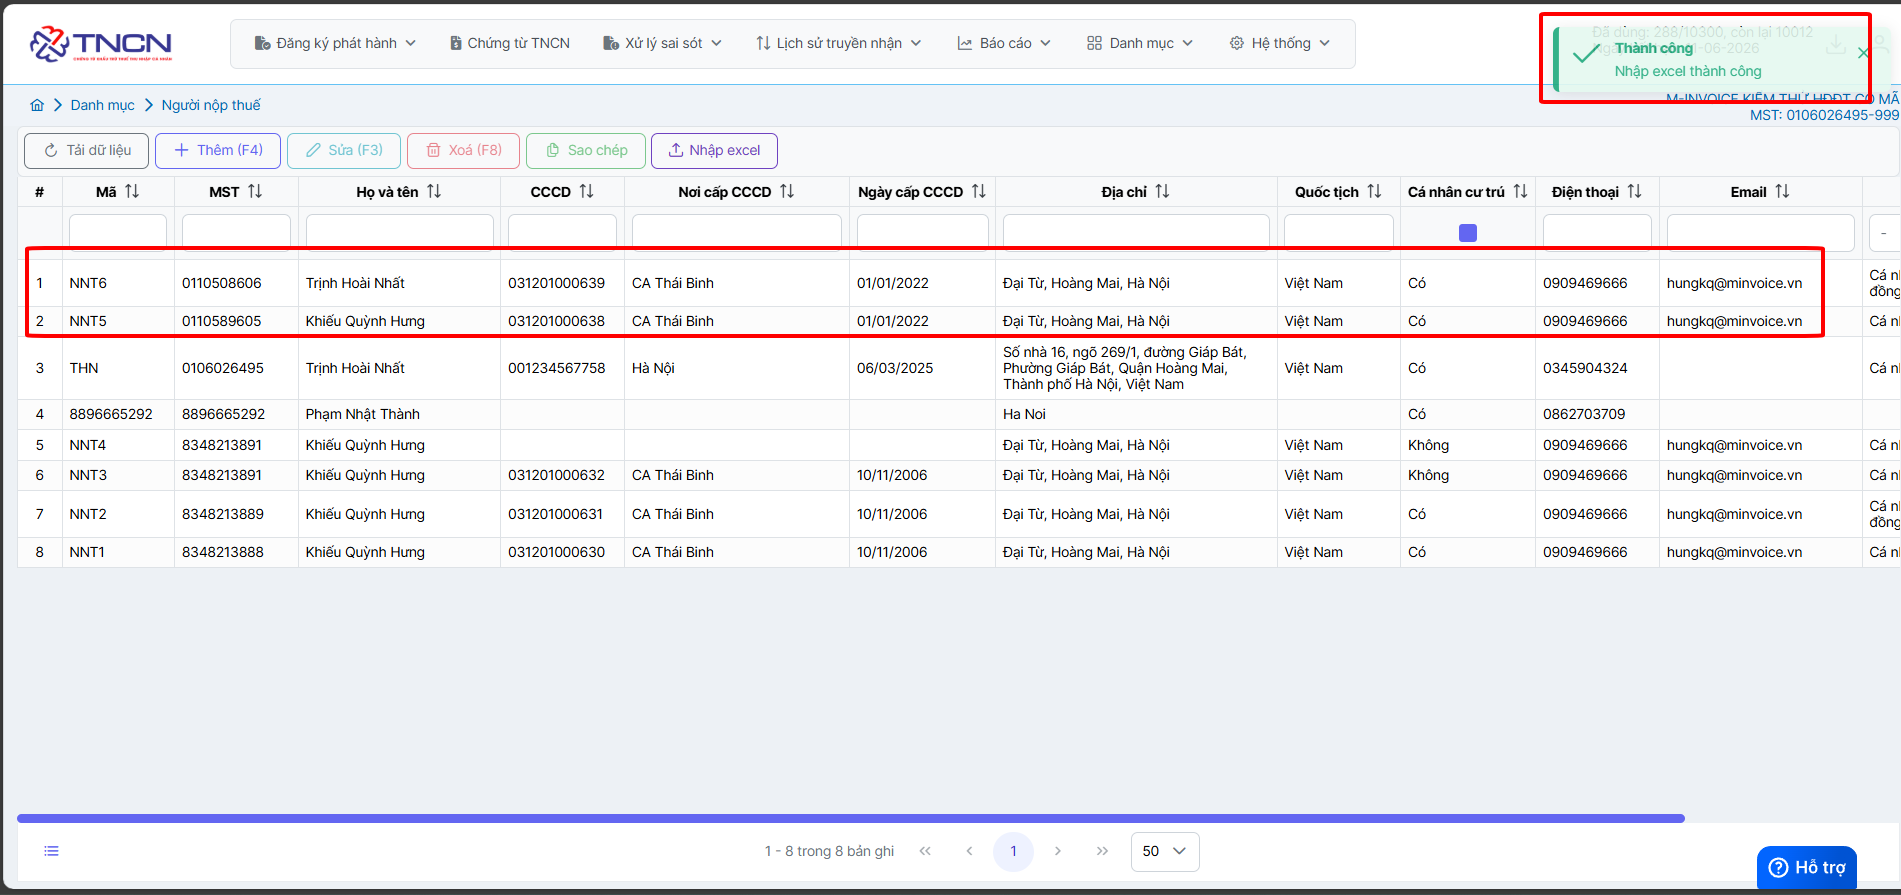Click the Nhập excel button
This screenshot has width=1901, height=895.
click(714, 150)
